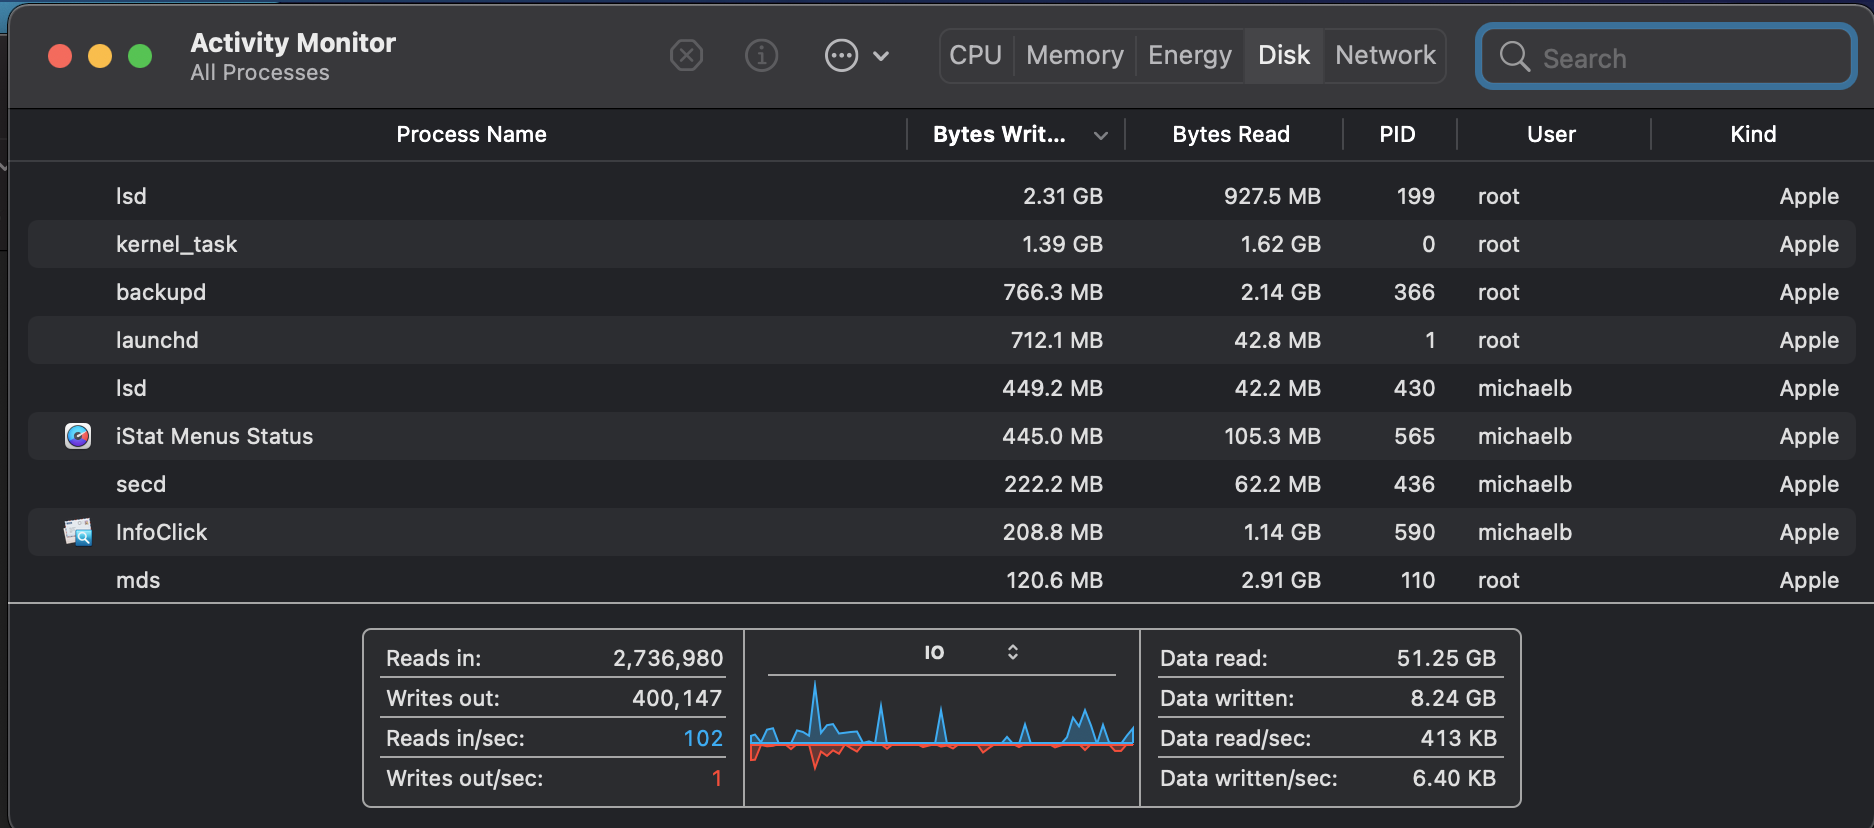Sort by the Process Name column header

[471, 134]
